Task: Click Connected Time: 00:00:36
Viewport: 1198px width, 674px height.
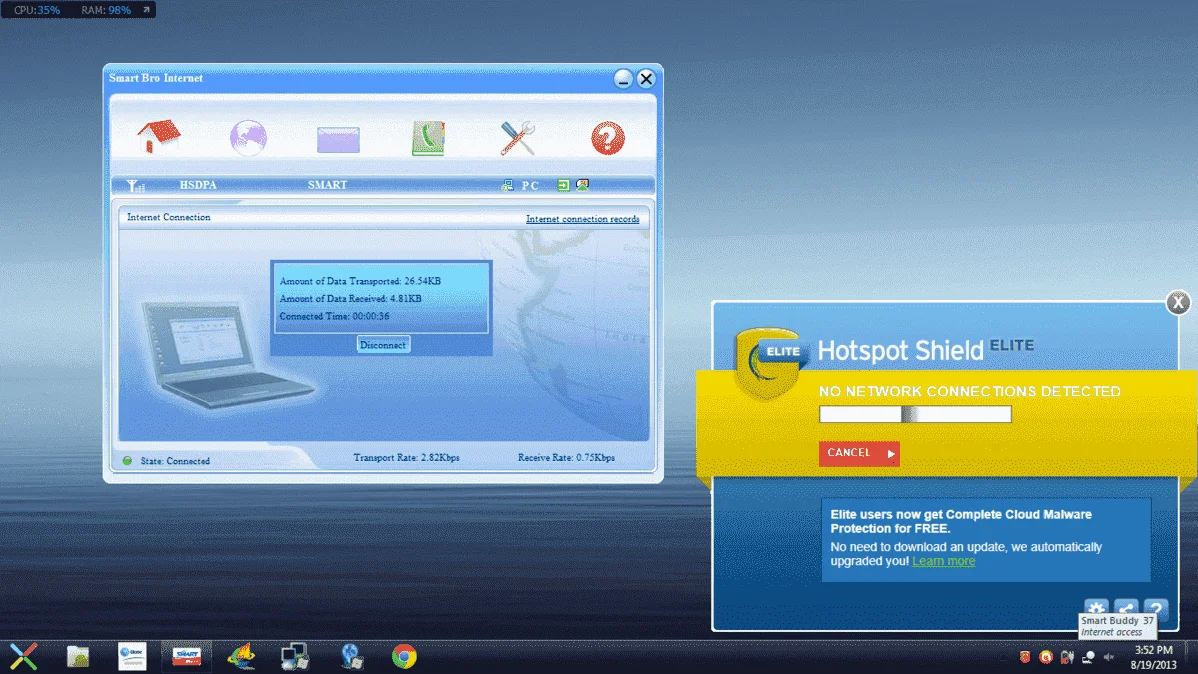Action: point(334,316)
